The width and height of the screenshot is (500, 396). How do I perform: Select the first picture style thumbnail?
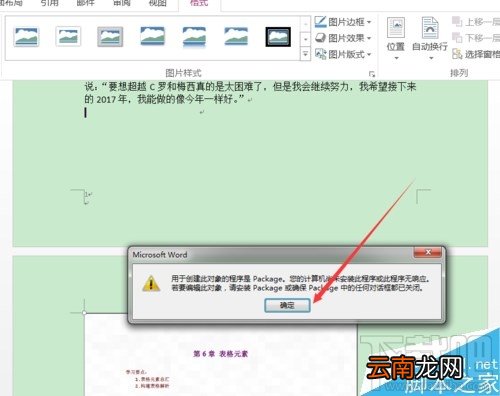[26, 37]
